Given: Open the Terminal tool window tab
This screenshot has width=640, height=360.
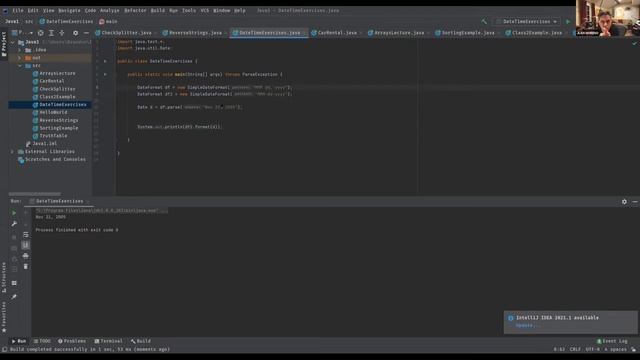Looking at the screenshot, I should 109,341.
